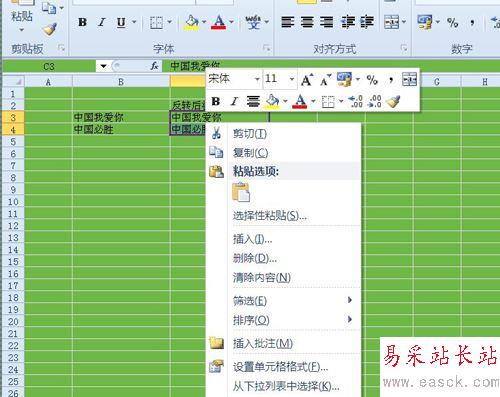This screenshot has width=500, height=397.
Task: Open the font size 11 dropdown in mini toolbar
Action: [292, 79]
